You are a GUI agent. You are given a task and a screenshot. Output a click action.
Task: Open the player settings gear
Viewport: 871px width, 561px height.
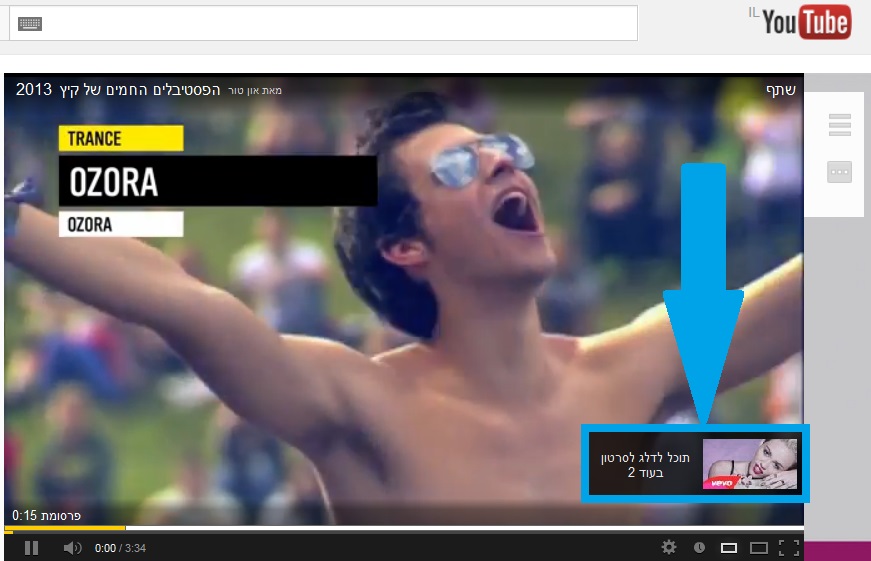click(669, 547)
